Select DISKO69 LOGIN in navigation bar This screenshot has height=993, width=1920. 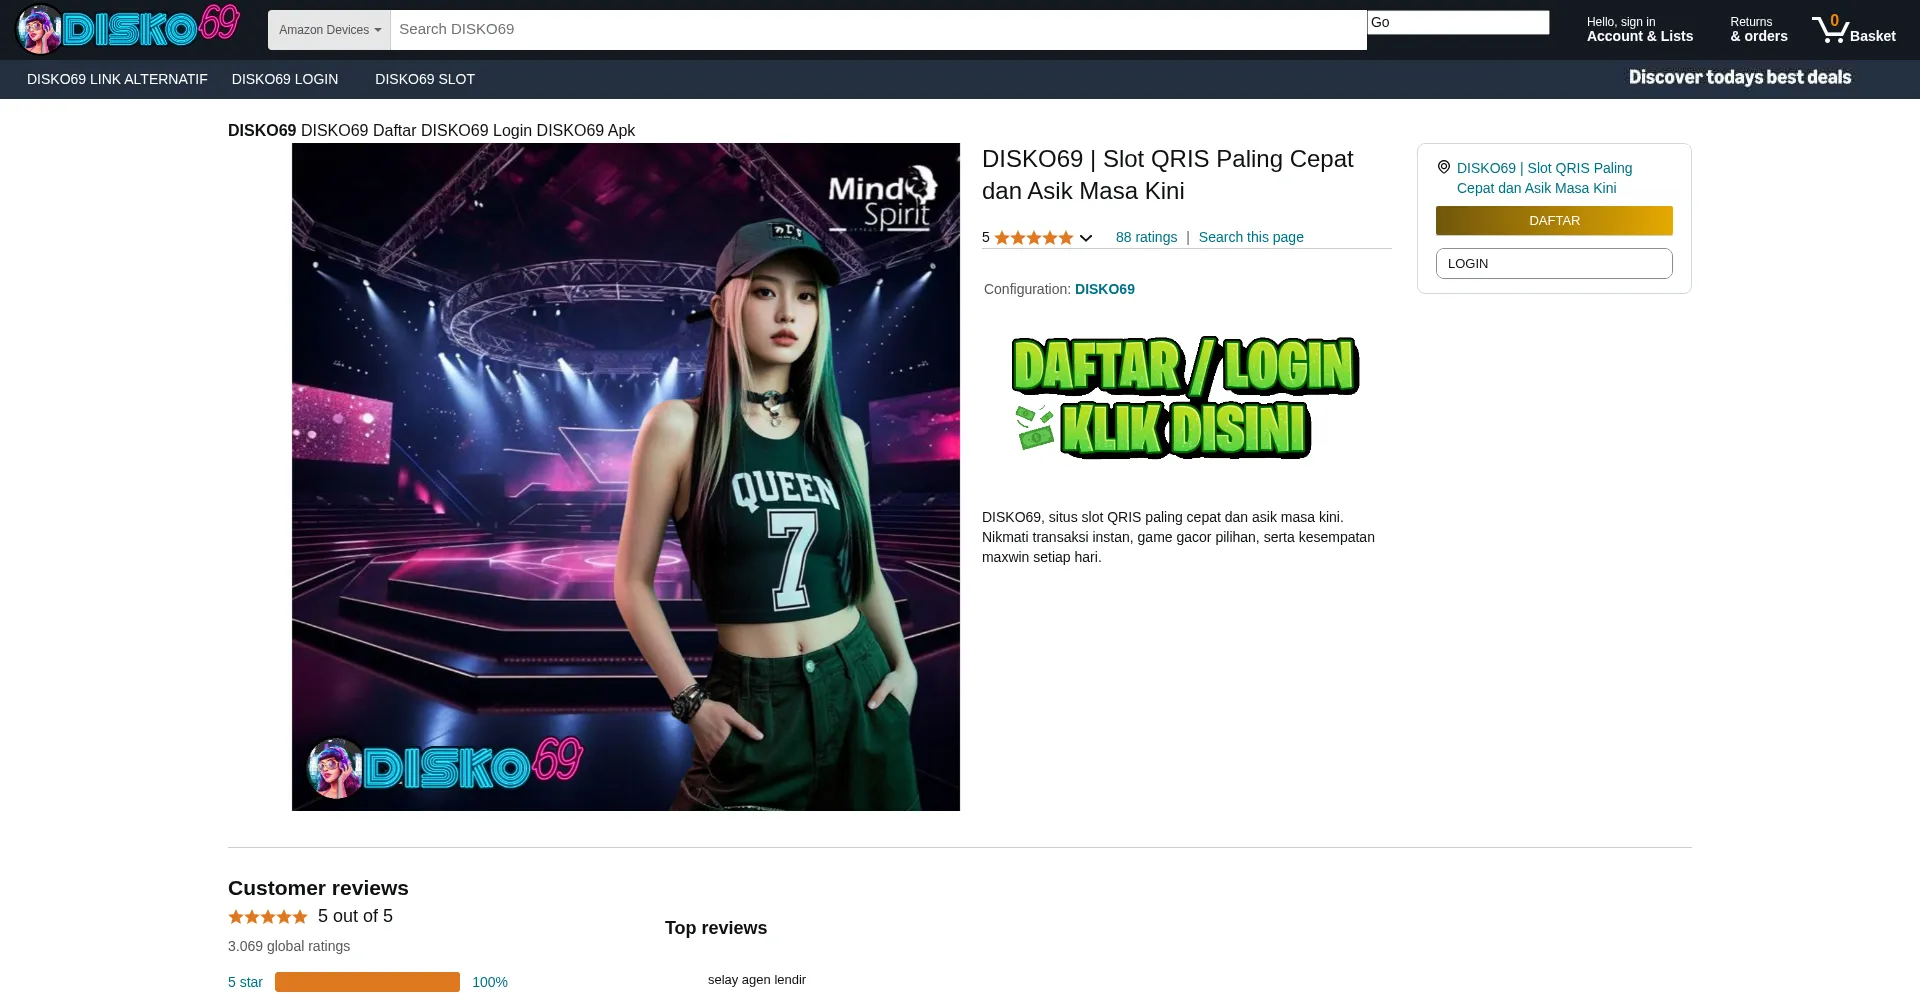(x=285, y=79)
